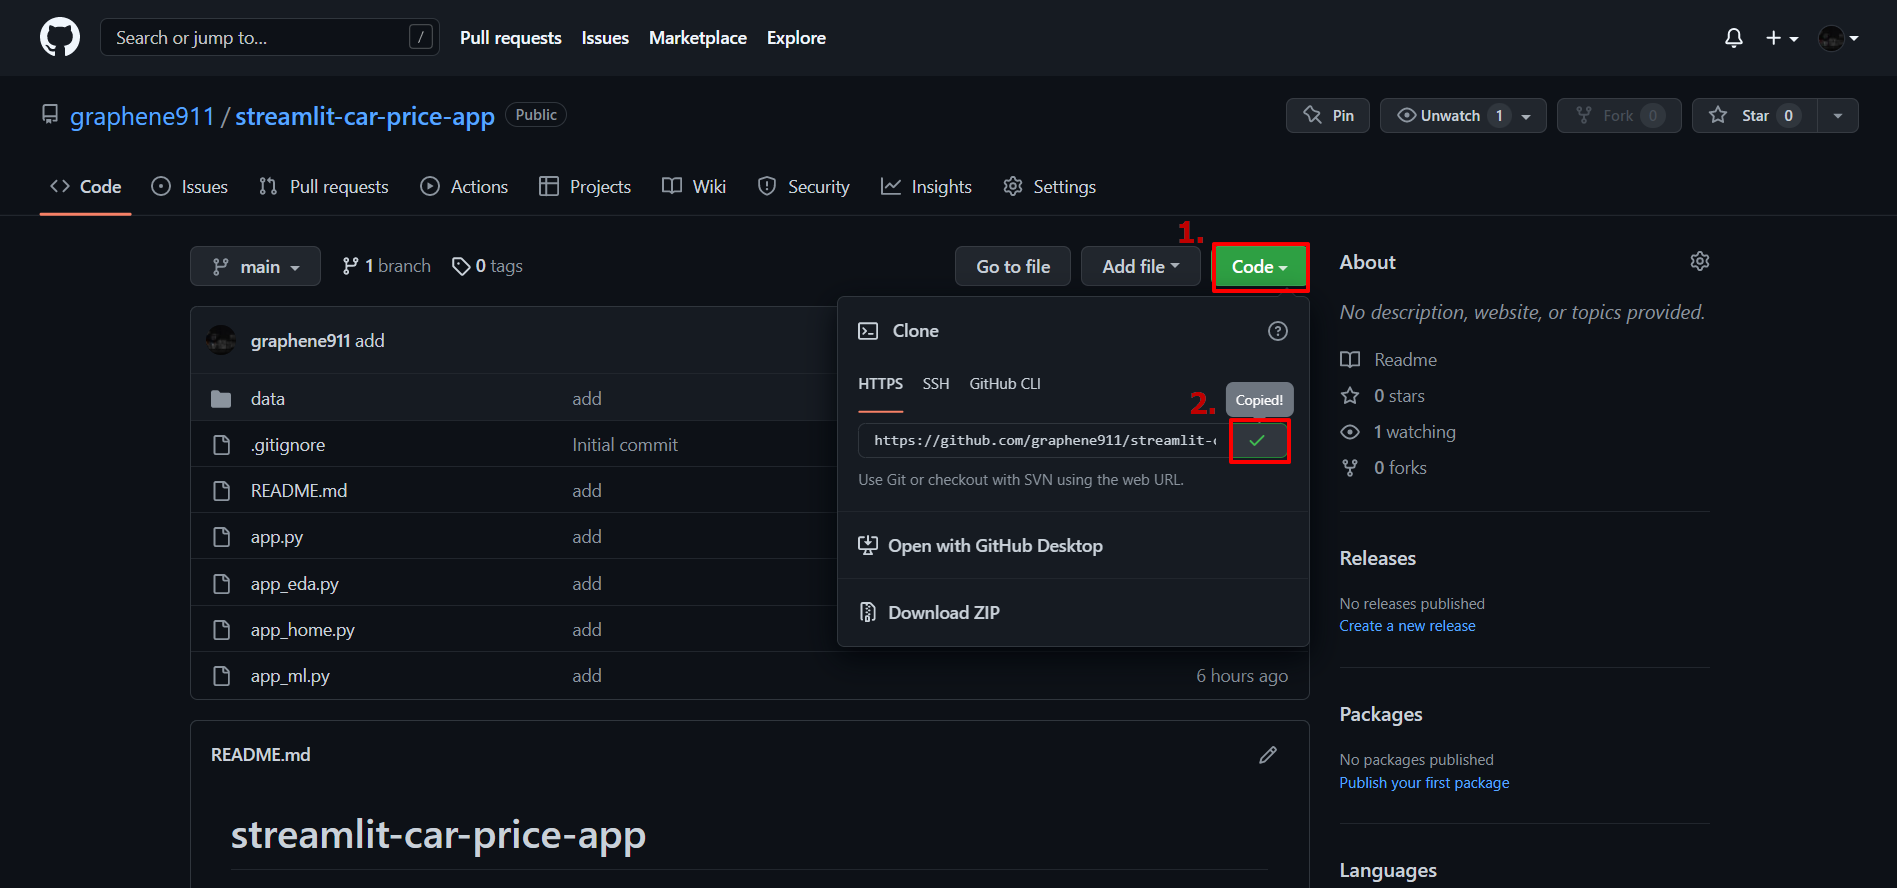Edit README.md with the pencil icon

click(1268, 755)
